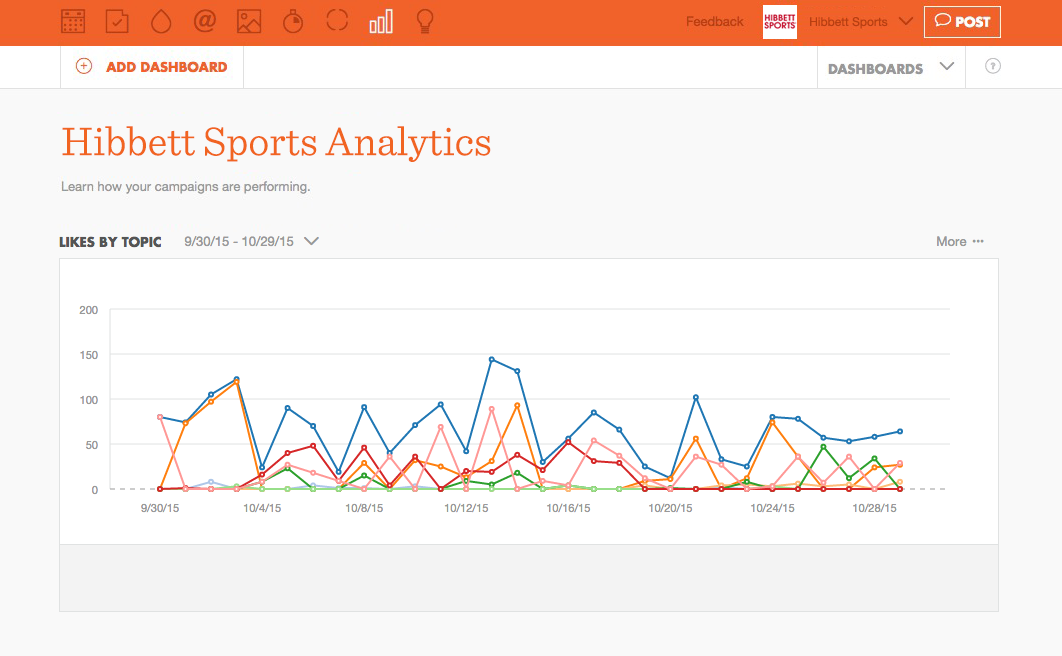Screen dimensions: 1062x656
Task: Click the LIKES BY TOPIC heading
Action: [110, 242]
